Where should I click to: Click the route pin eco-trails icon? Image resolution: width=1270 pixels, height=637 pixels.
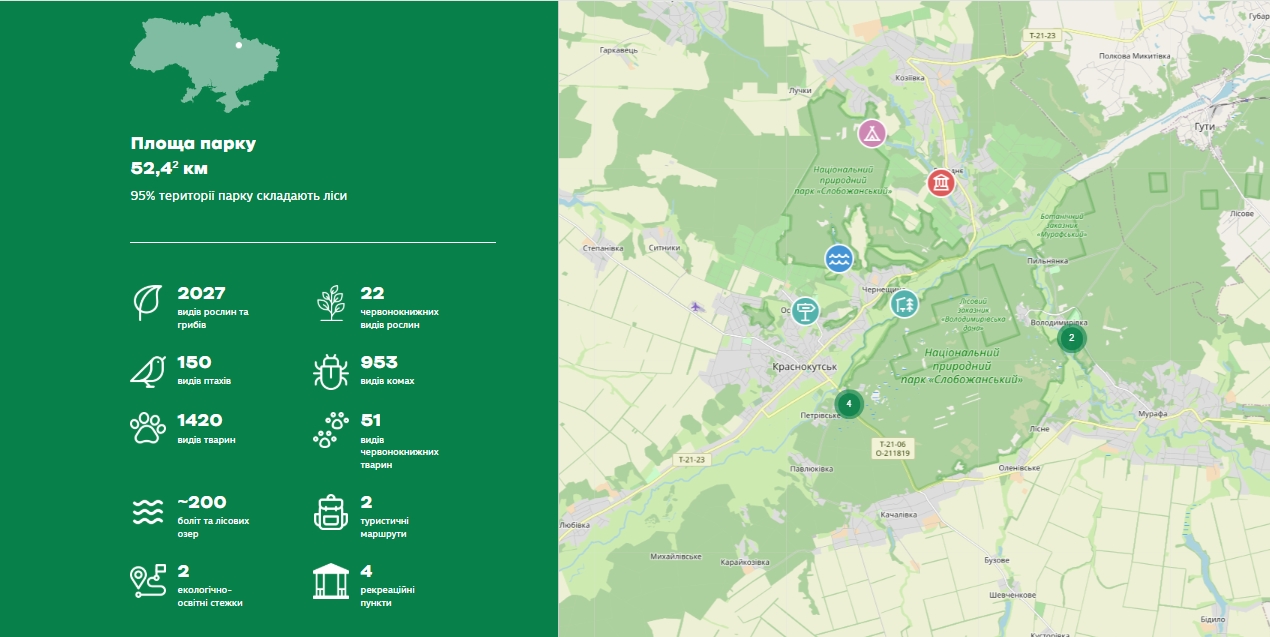[x=148, y=581]
